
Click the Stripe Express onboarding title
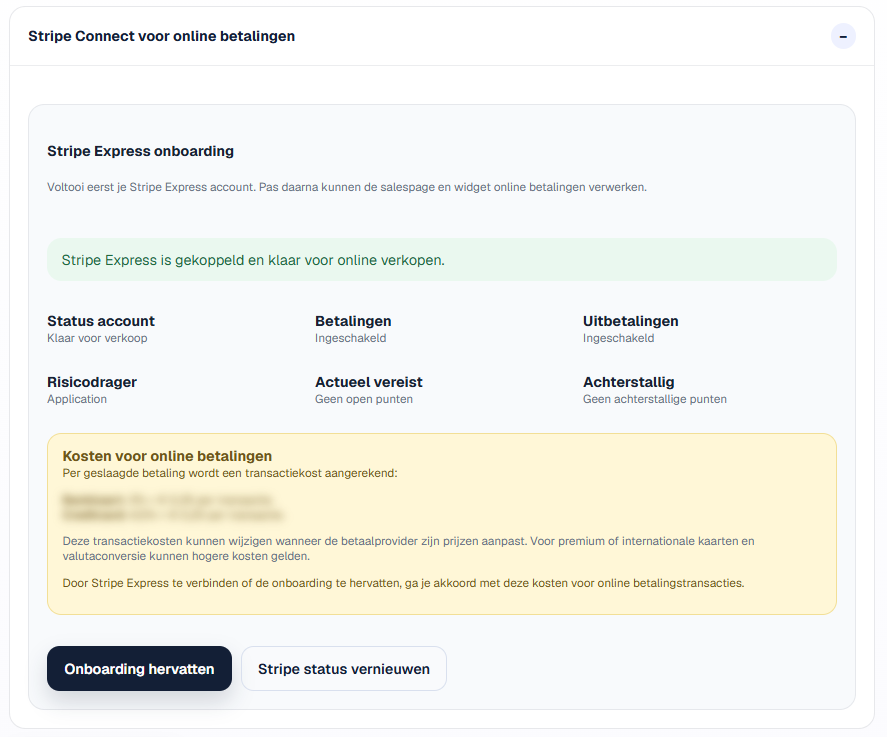[140, 151]
